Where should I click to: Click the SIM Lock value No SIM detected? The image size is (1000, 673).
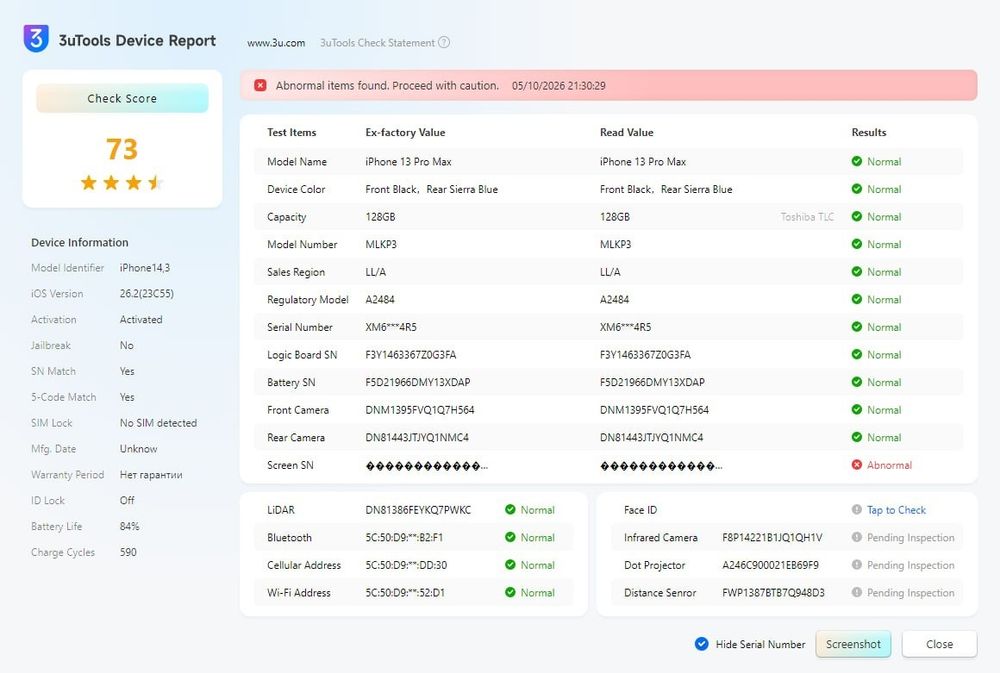[x=158, y=423]
